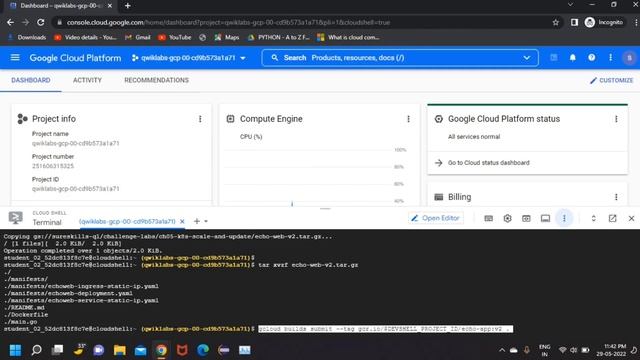Maximize or restore Cloud Shell panel height
Screen dimensions: 640x360
593,218
